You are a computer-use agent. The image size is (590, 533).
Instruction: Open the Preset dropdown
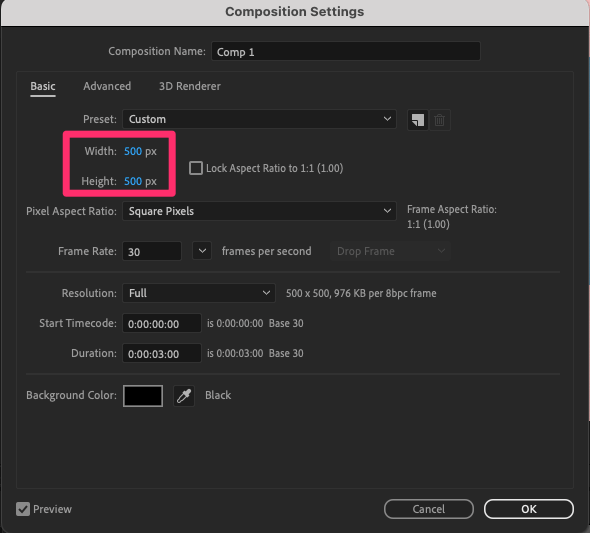tap(259, 119)
